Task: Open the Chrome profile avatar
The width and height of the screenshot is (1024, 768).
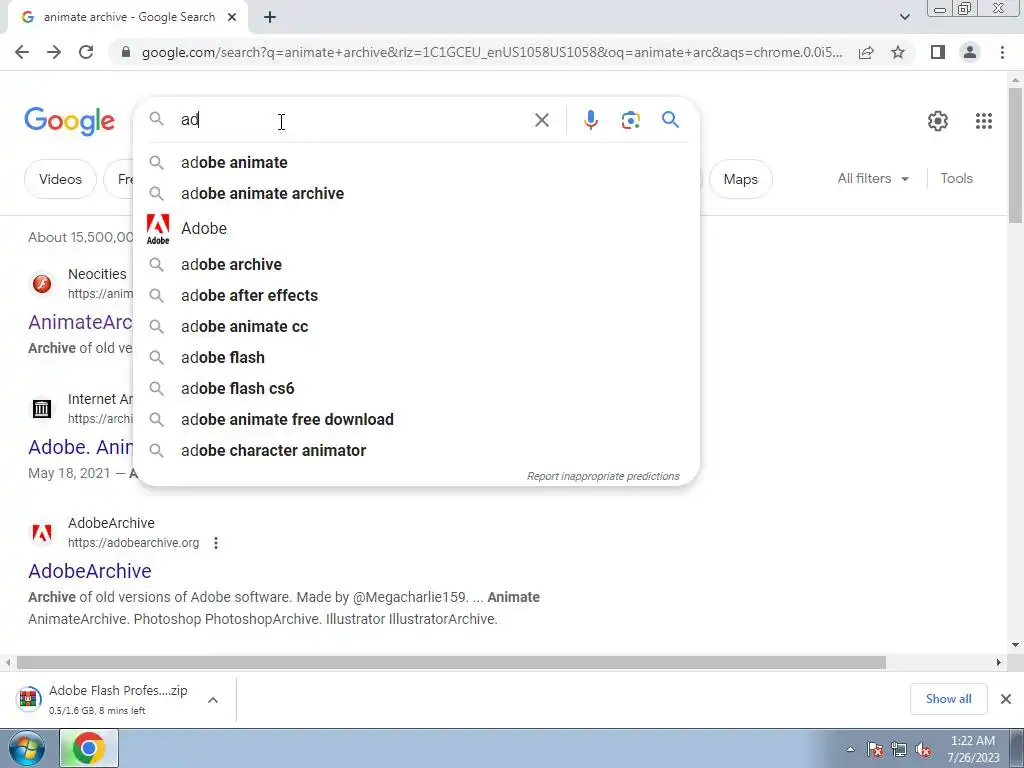Action: click(x=970, y=52)
